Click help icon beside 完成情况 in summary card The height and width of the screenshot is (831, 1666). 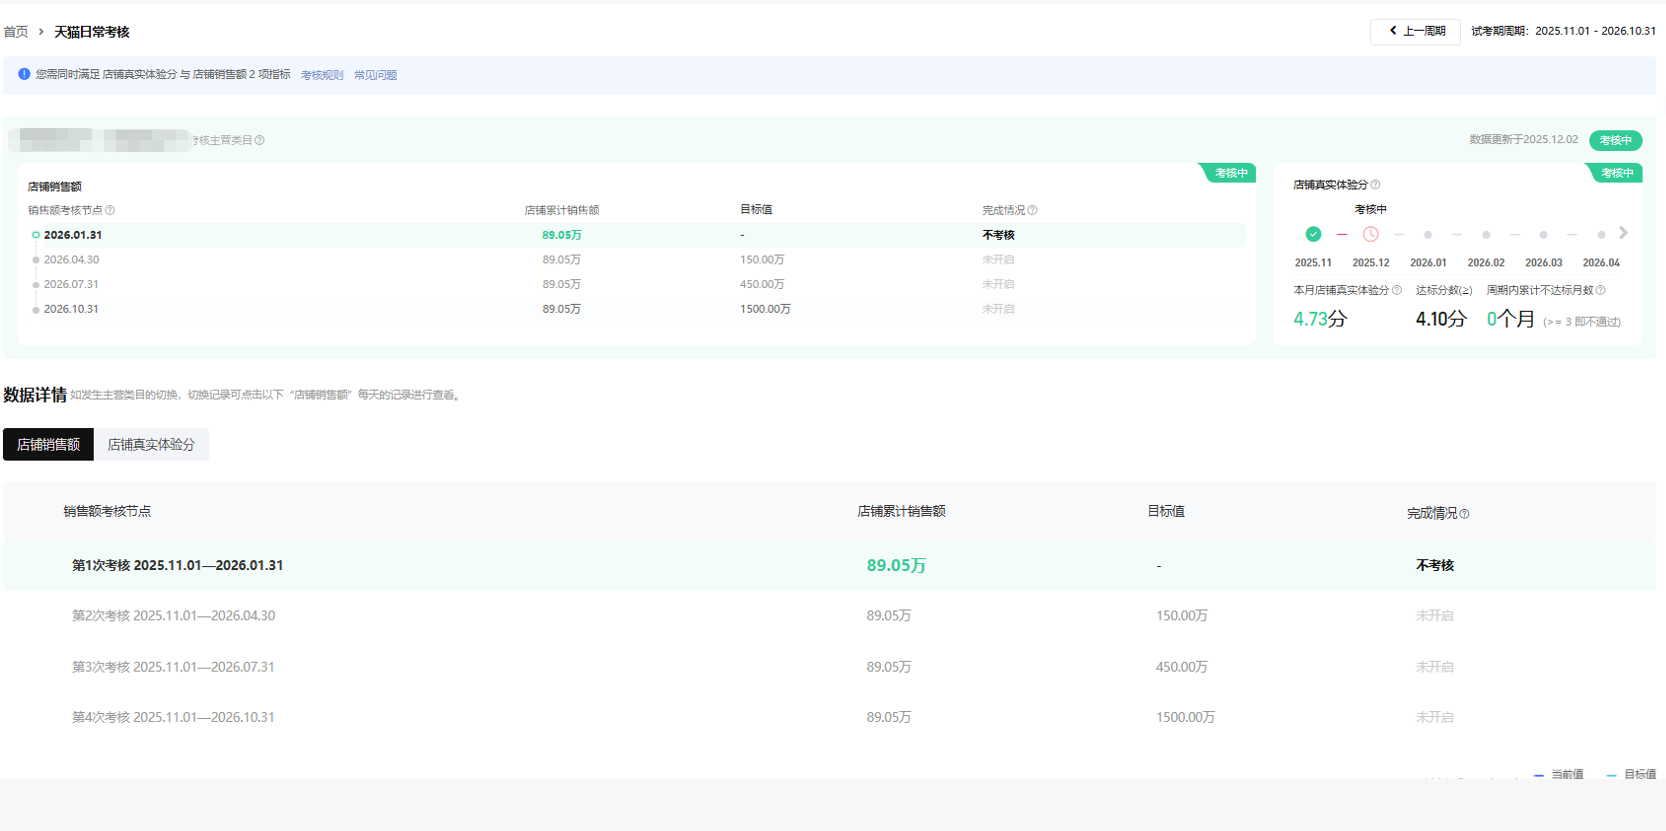click(x=1033, y=211)
